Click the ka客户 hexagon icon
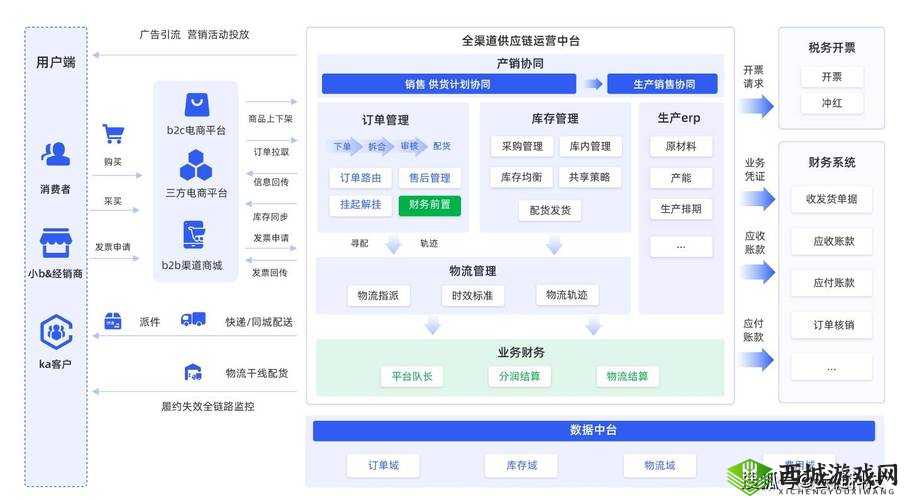905x500 pixels. click(56, 331)
